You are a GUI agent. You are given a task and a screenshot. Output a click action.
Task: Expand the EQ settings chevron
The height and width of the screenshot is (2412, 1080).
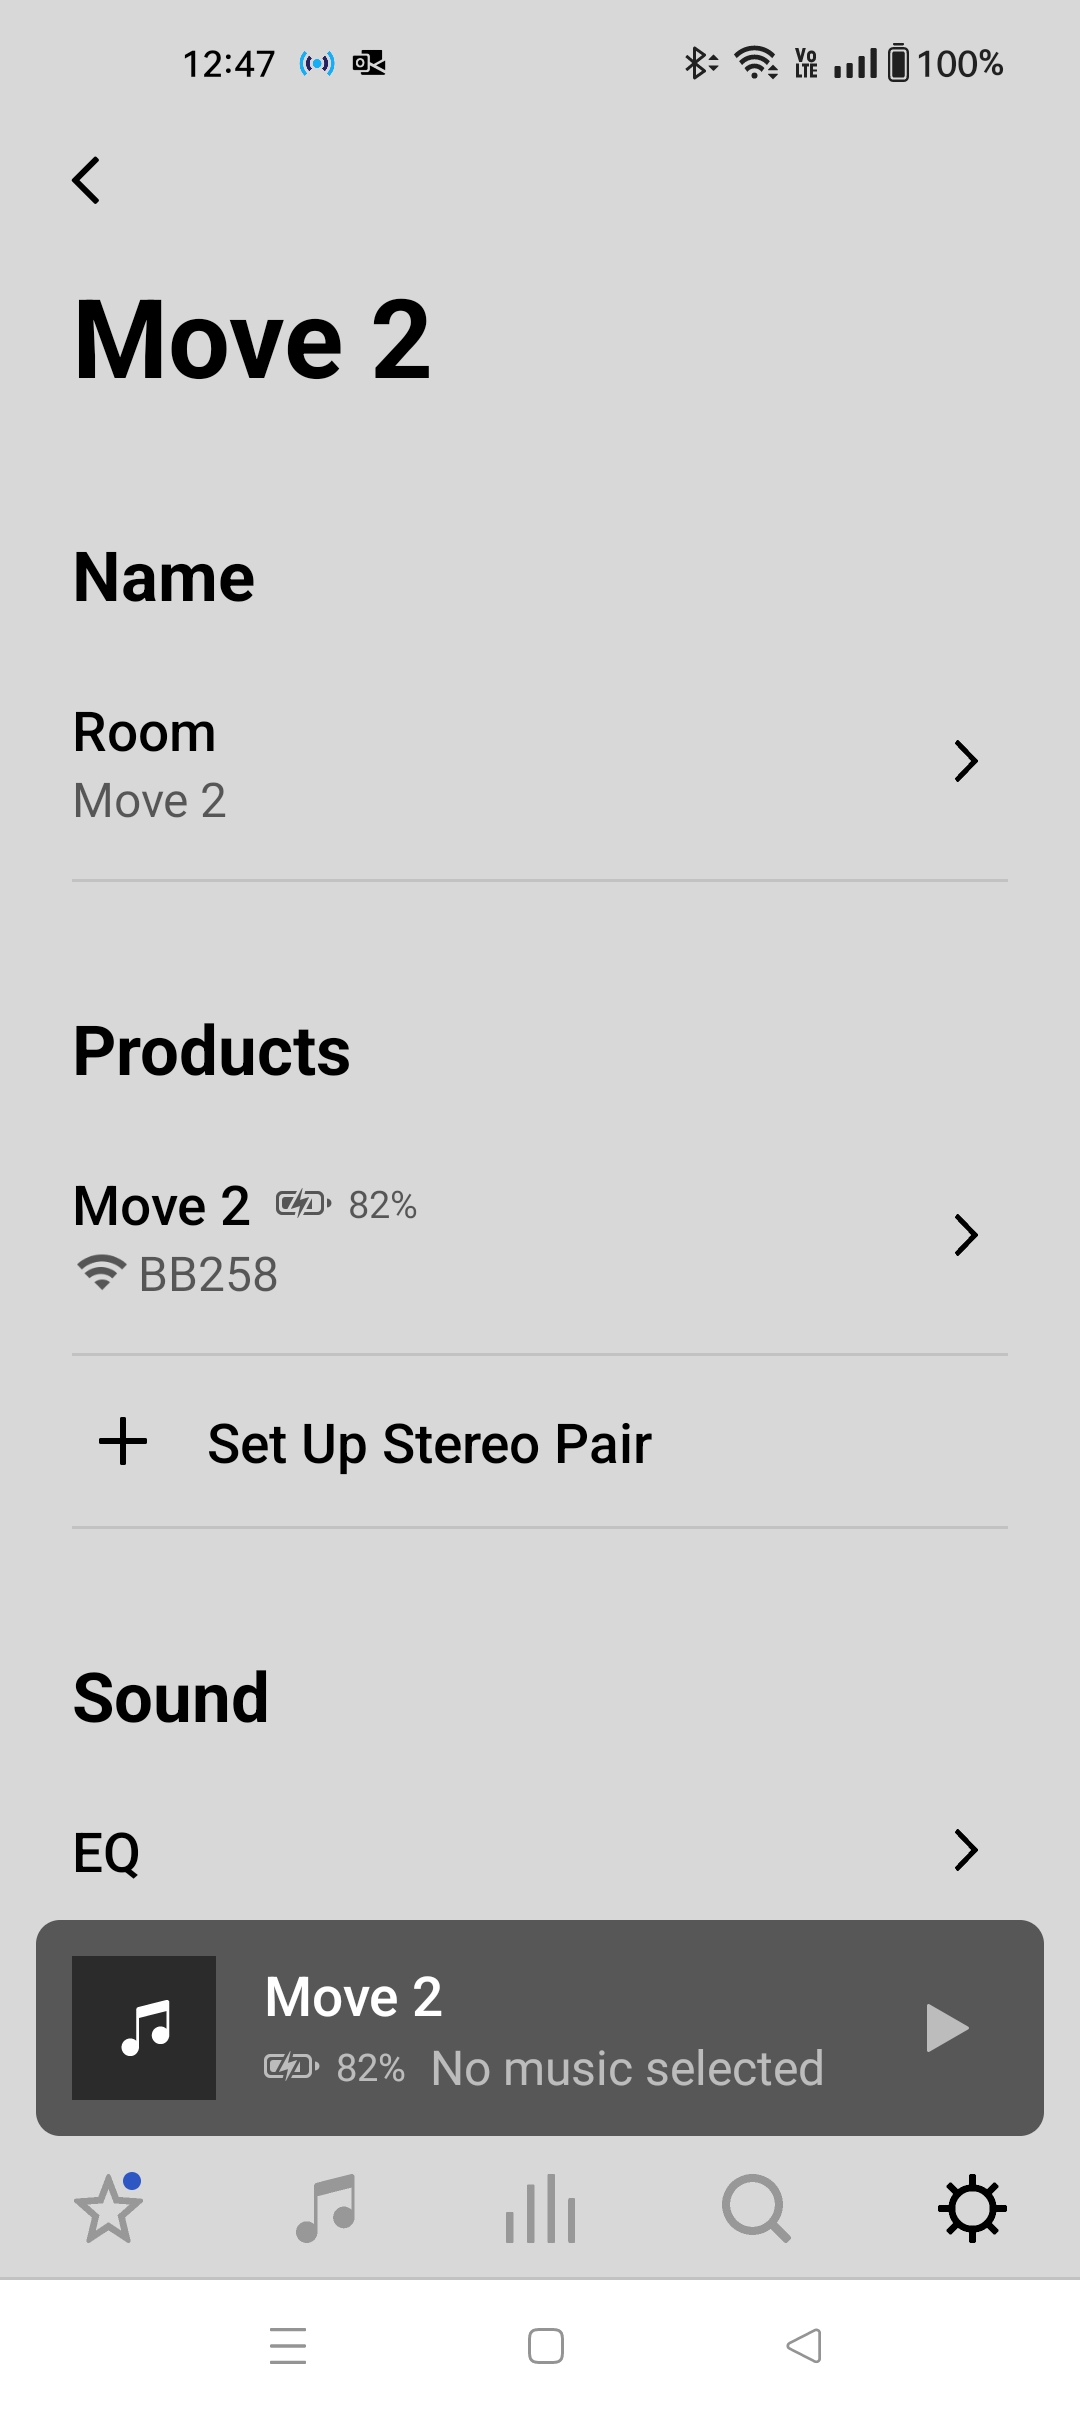[x=965, y=1851]
